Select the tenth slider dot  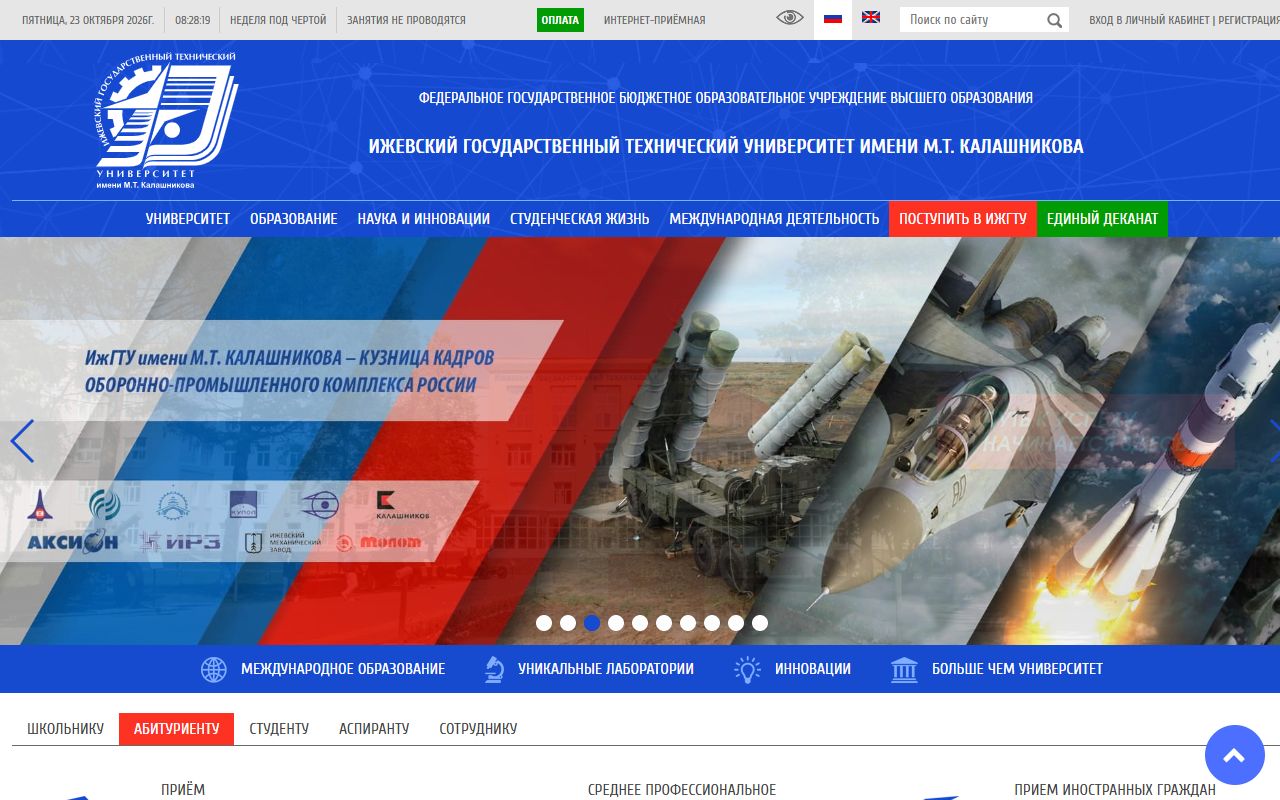(760, 623)
